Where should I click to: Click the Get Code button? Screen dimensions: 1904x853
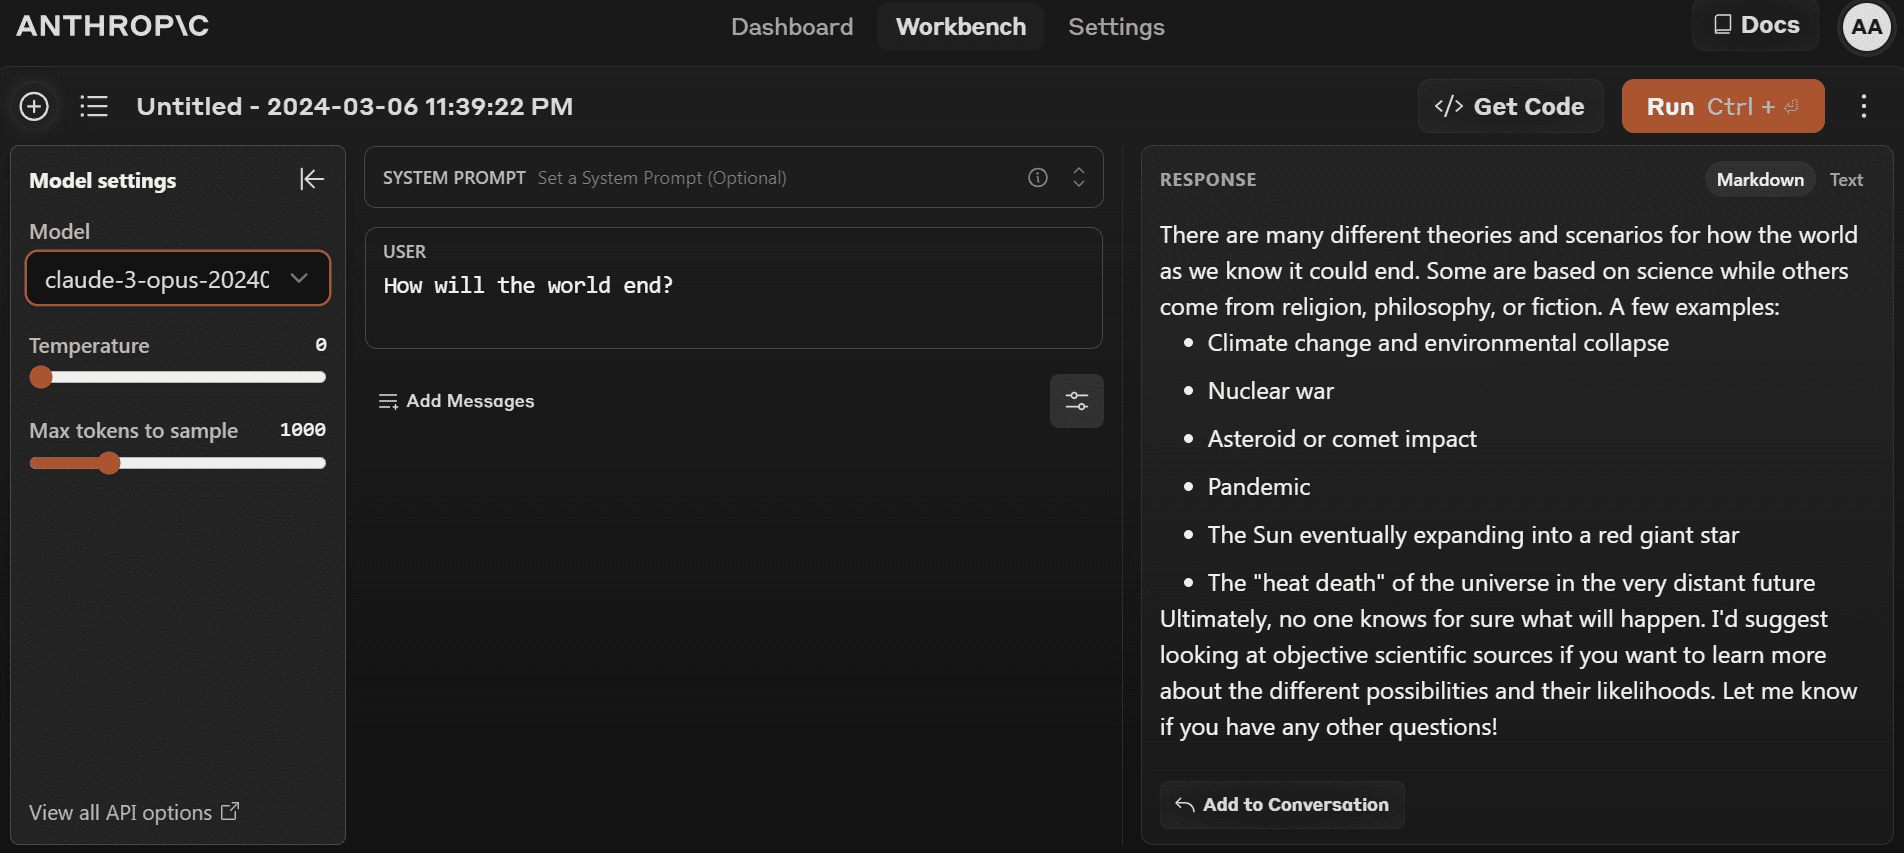click(x=1510, y=106)
